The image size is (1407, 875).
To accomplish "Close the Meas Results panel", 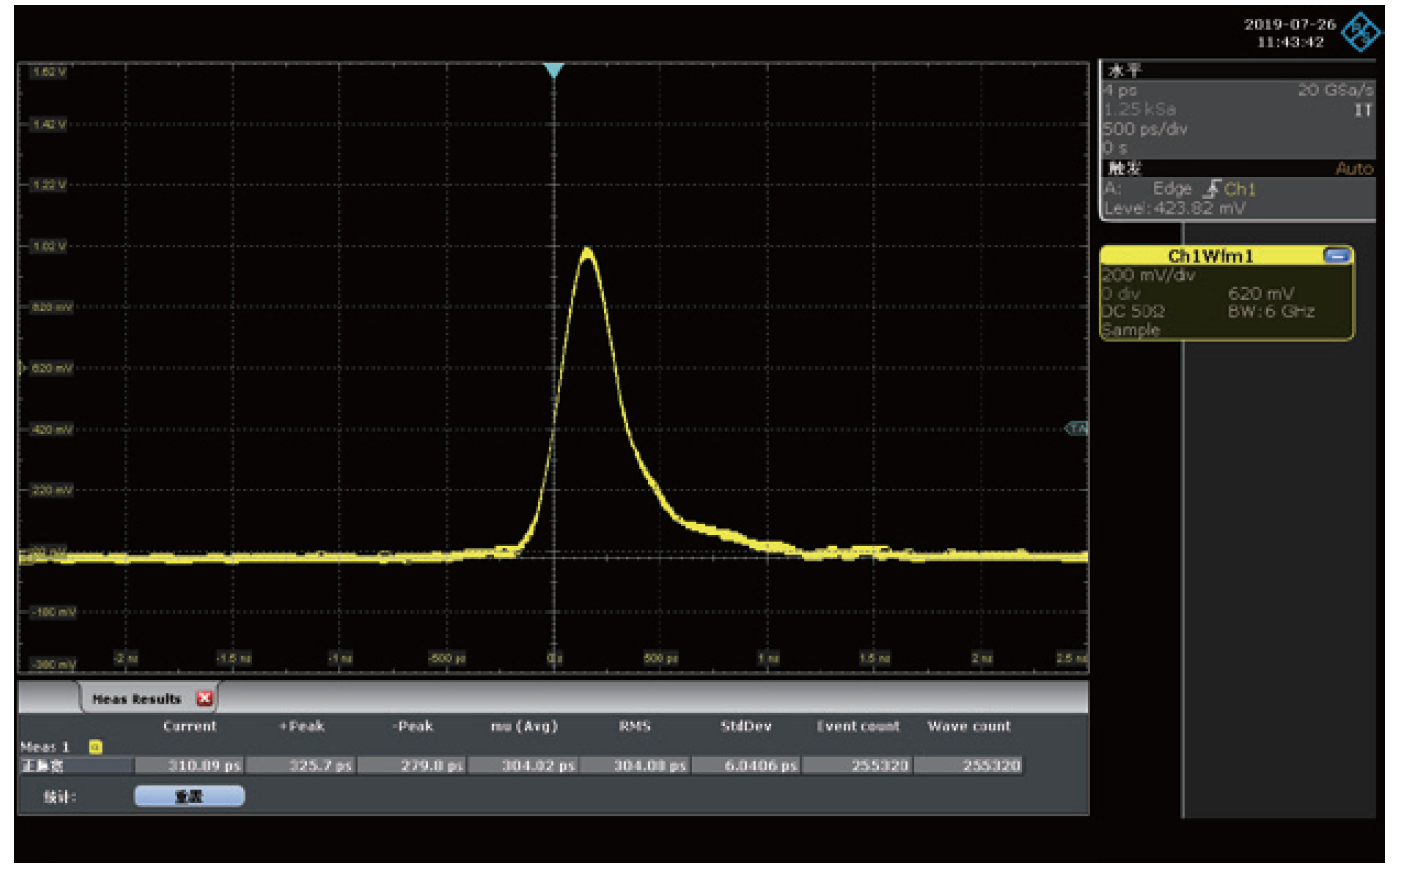I will click(205, 699).
